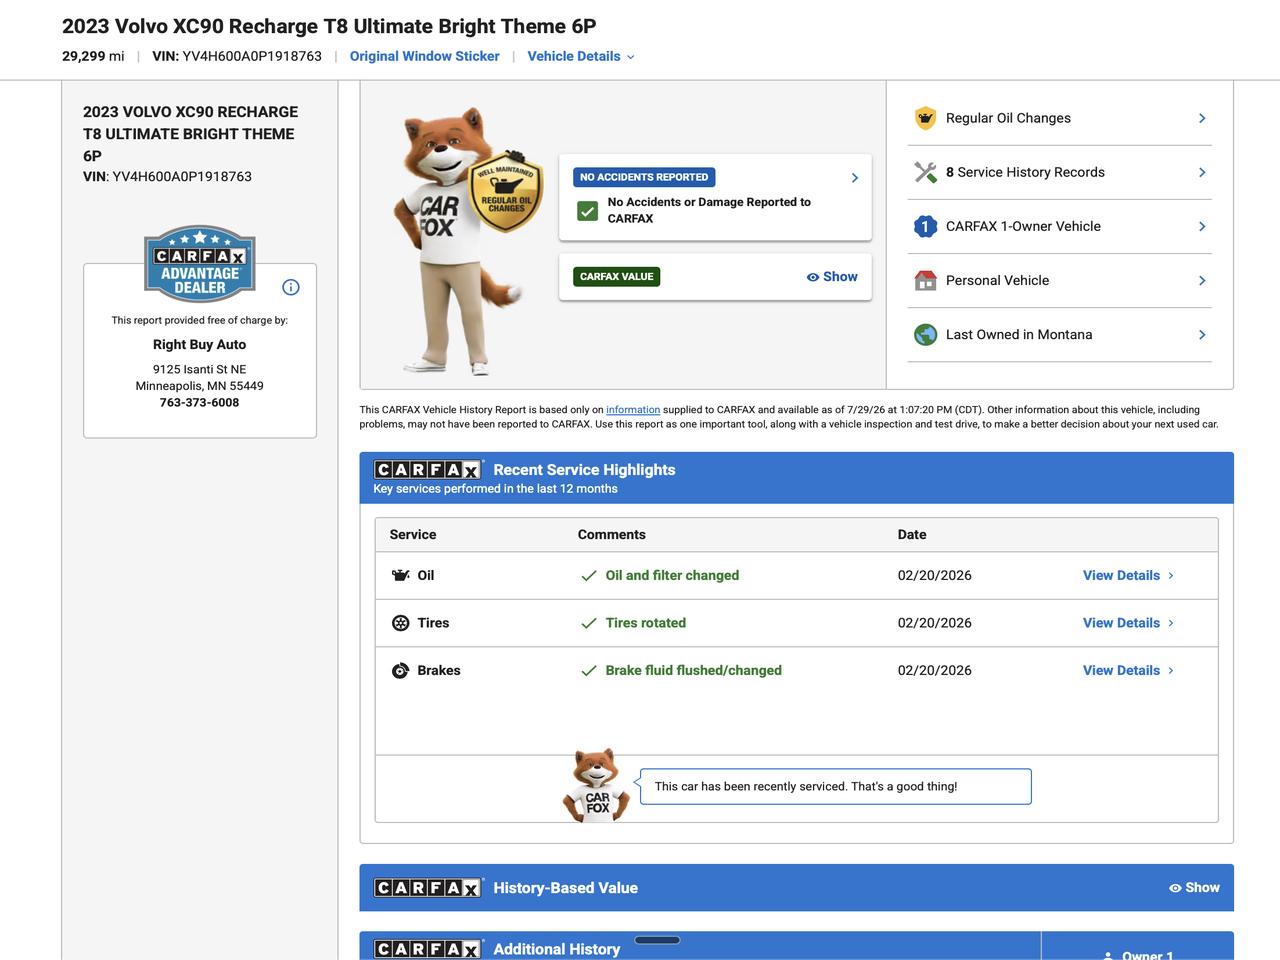1280x960 pixels.
Task: Click the Oil service can icon
Action: point(400,575)
